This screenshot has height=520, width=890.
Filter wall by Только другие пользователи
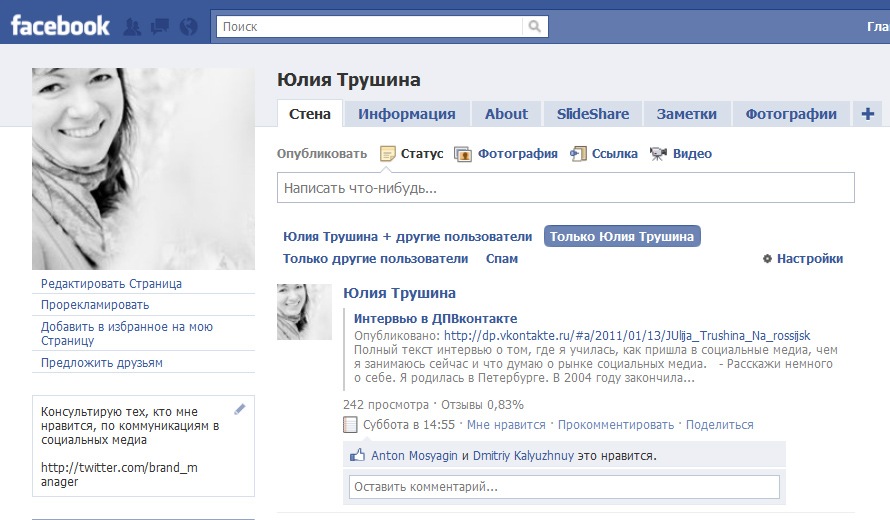(376, 259)
